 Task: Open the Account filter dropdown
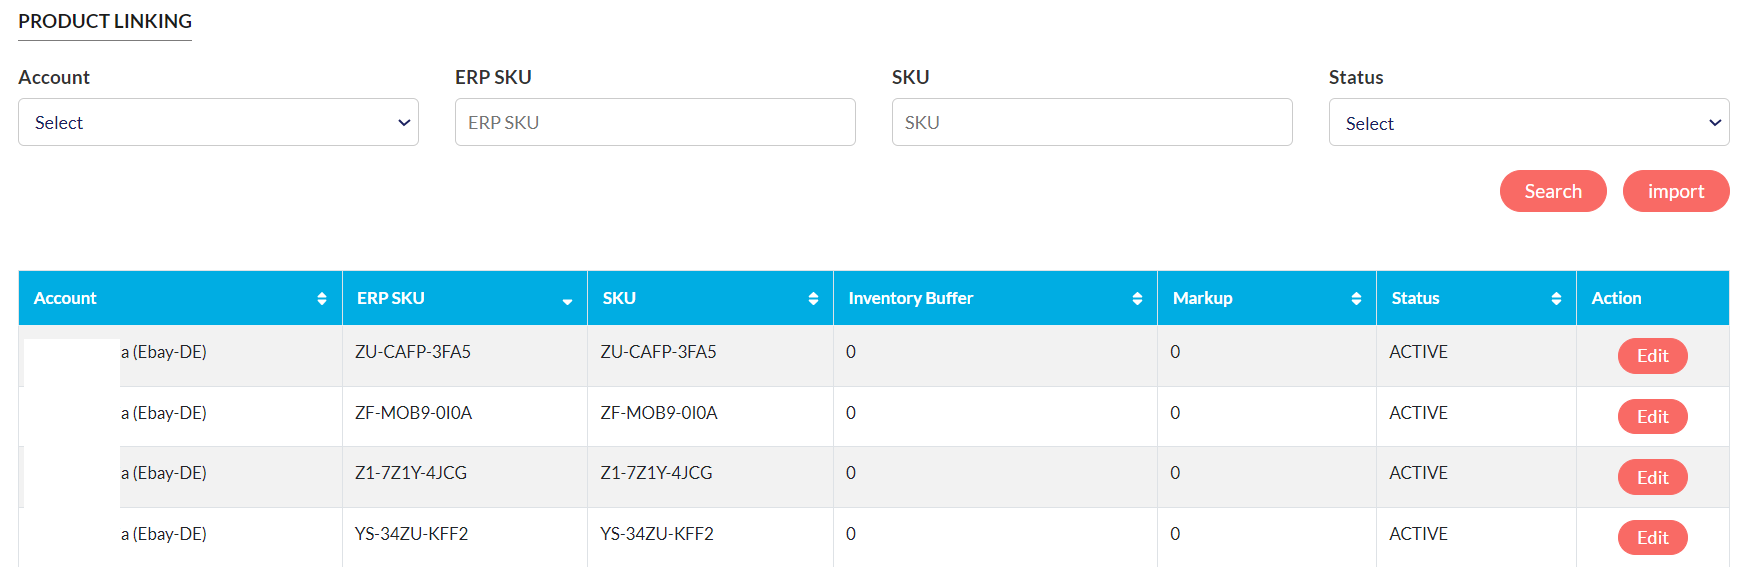(x=218, y=123)
